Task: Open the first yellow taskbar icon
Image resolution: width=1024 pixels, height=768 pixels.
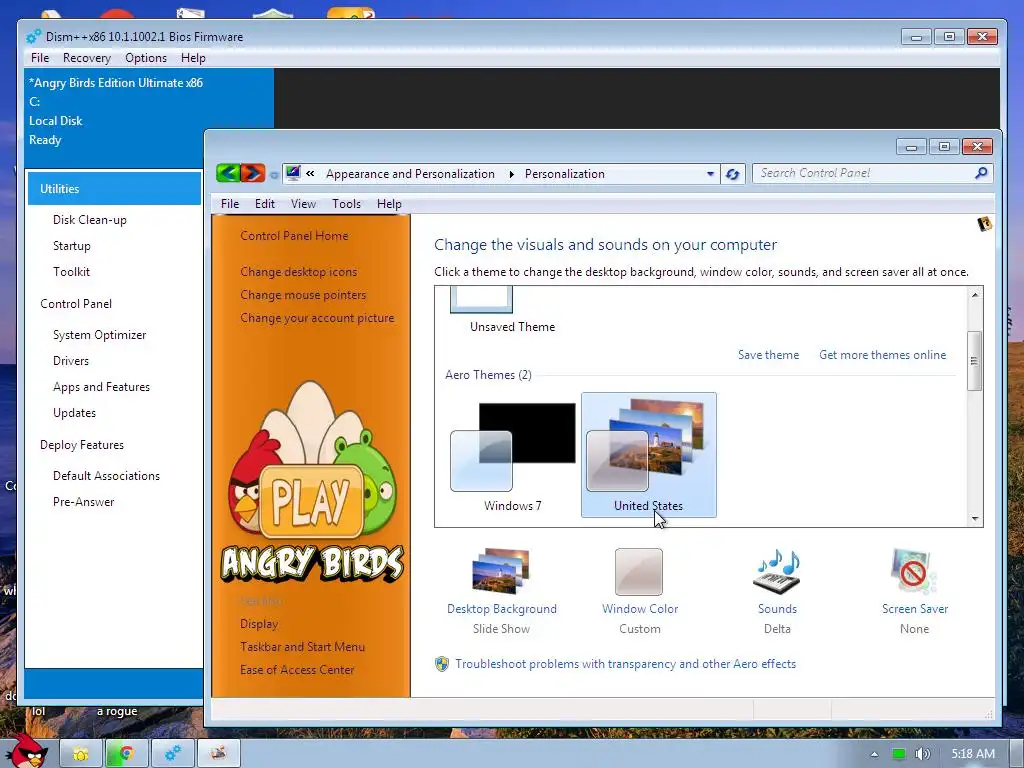Action: click(81, 754)
